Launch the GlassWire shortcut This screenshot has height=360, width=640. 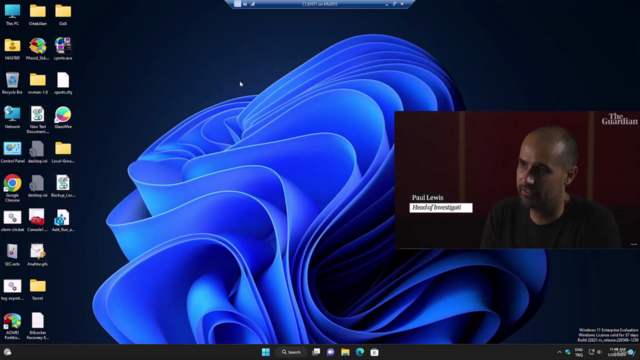63,117
